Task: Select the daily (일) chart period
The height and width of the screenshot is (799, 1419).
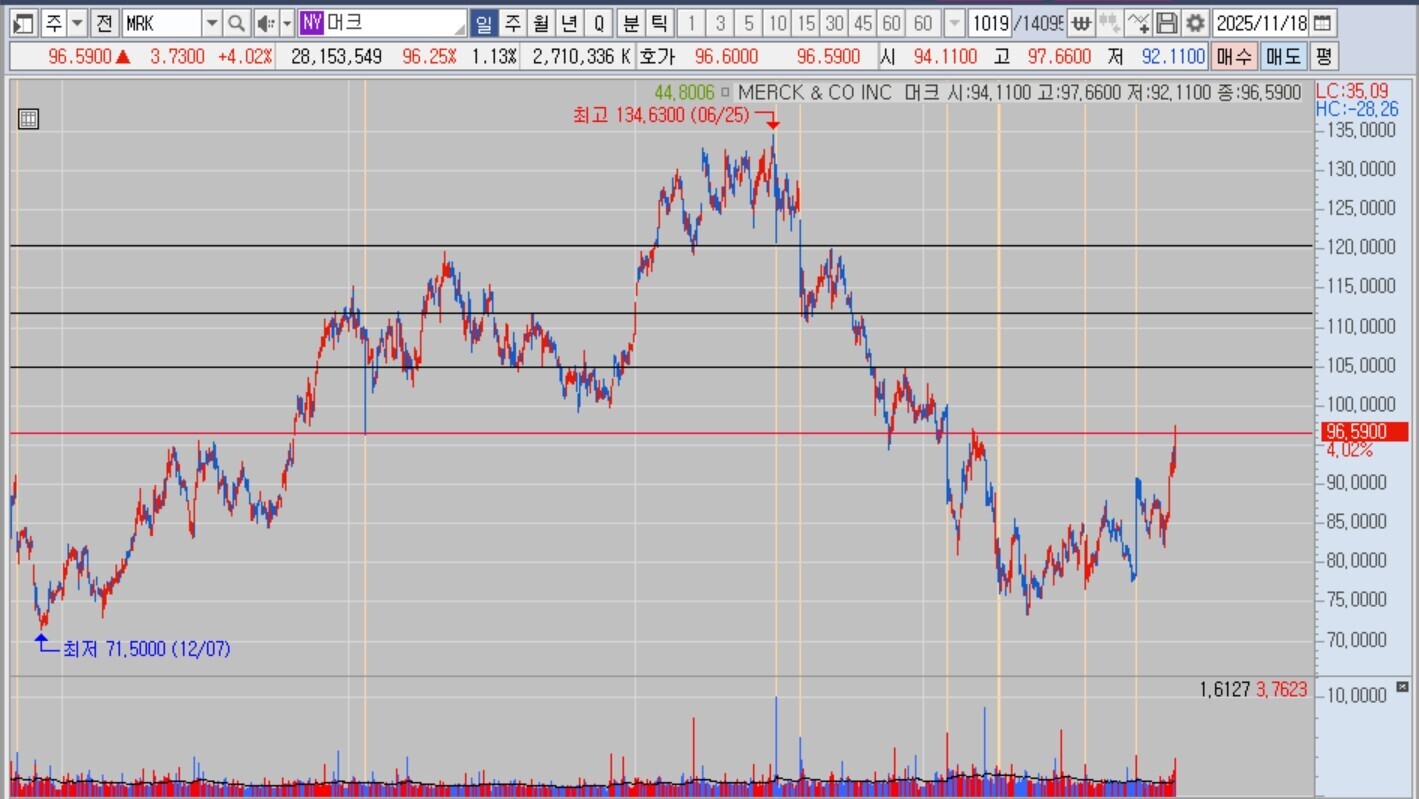Action: 483,23
